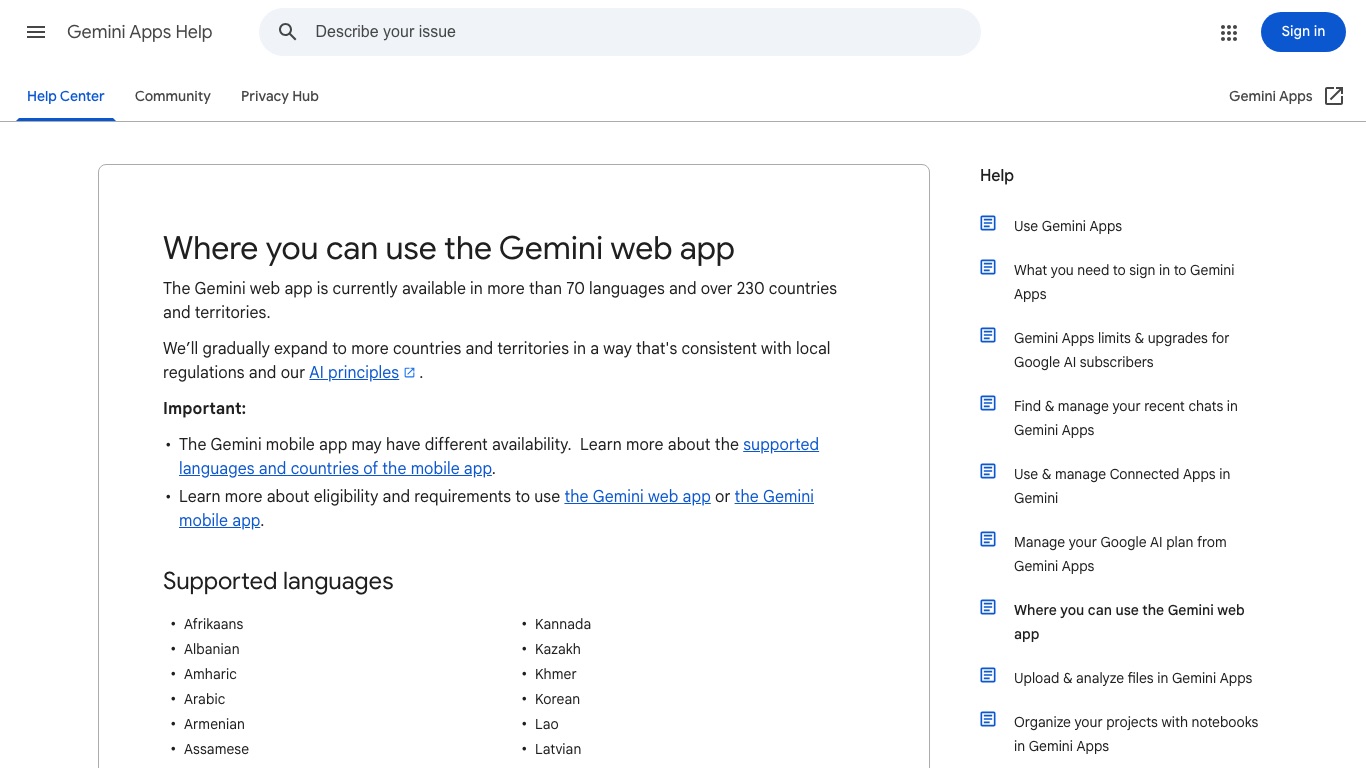
Task: Open Organize your projects with notebooks article
Action: [x=1136, y=734]
